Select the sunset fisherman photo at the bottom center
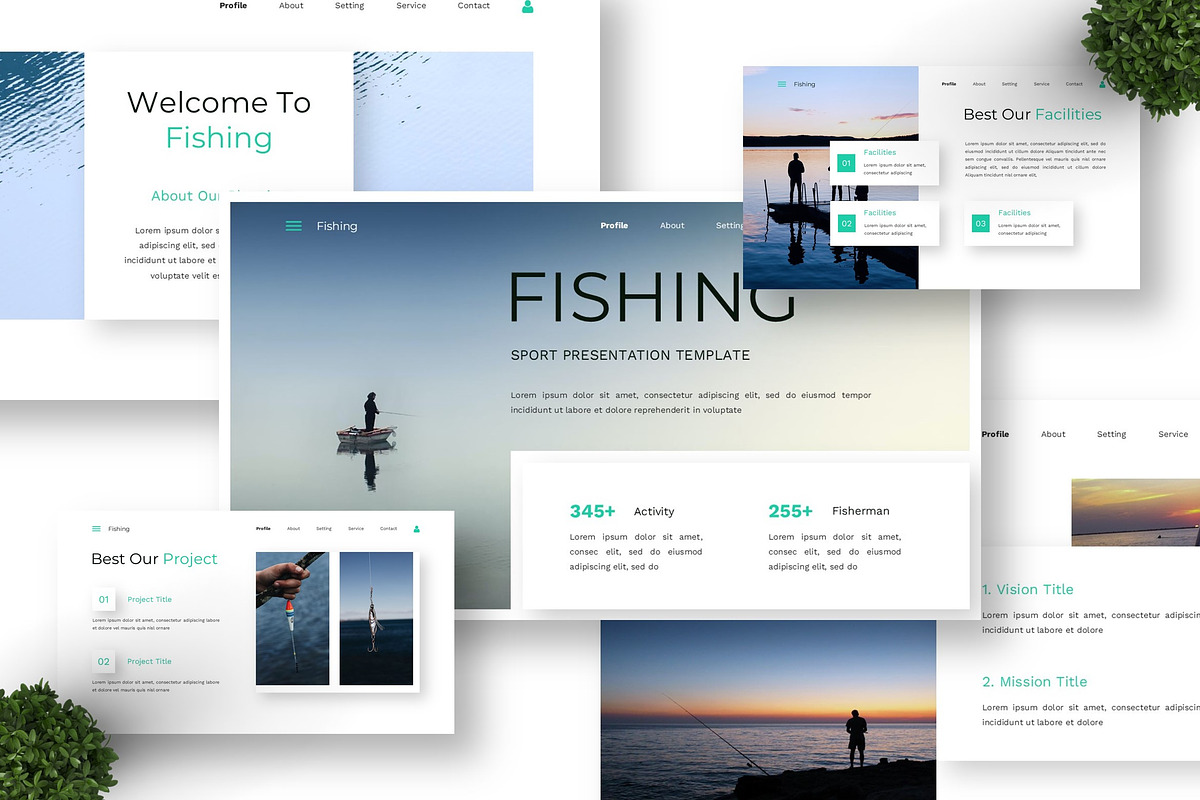 (x=768, y=710)
